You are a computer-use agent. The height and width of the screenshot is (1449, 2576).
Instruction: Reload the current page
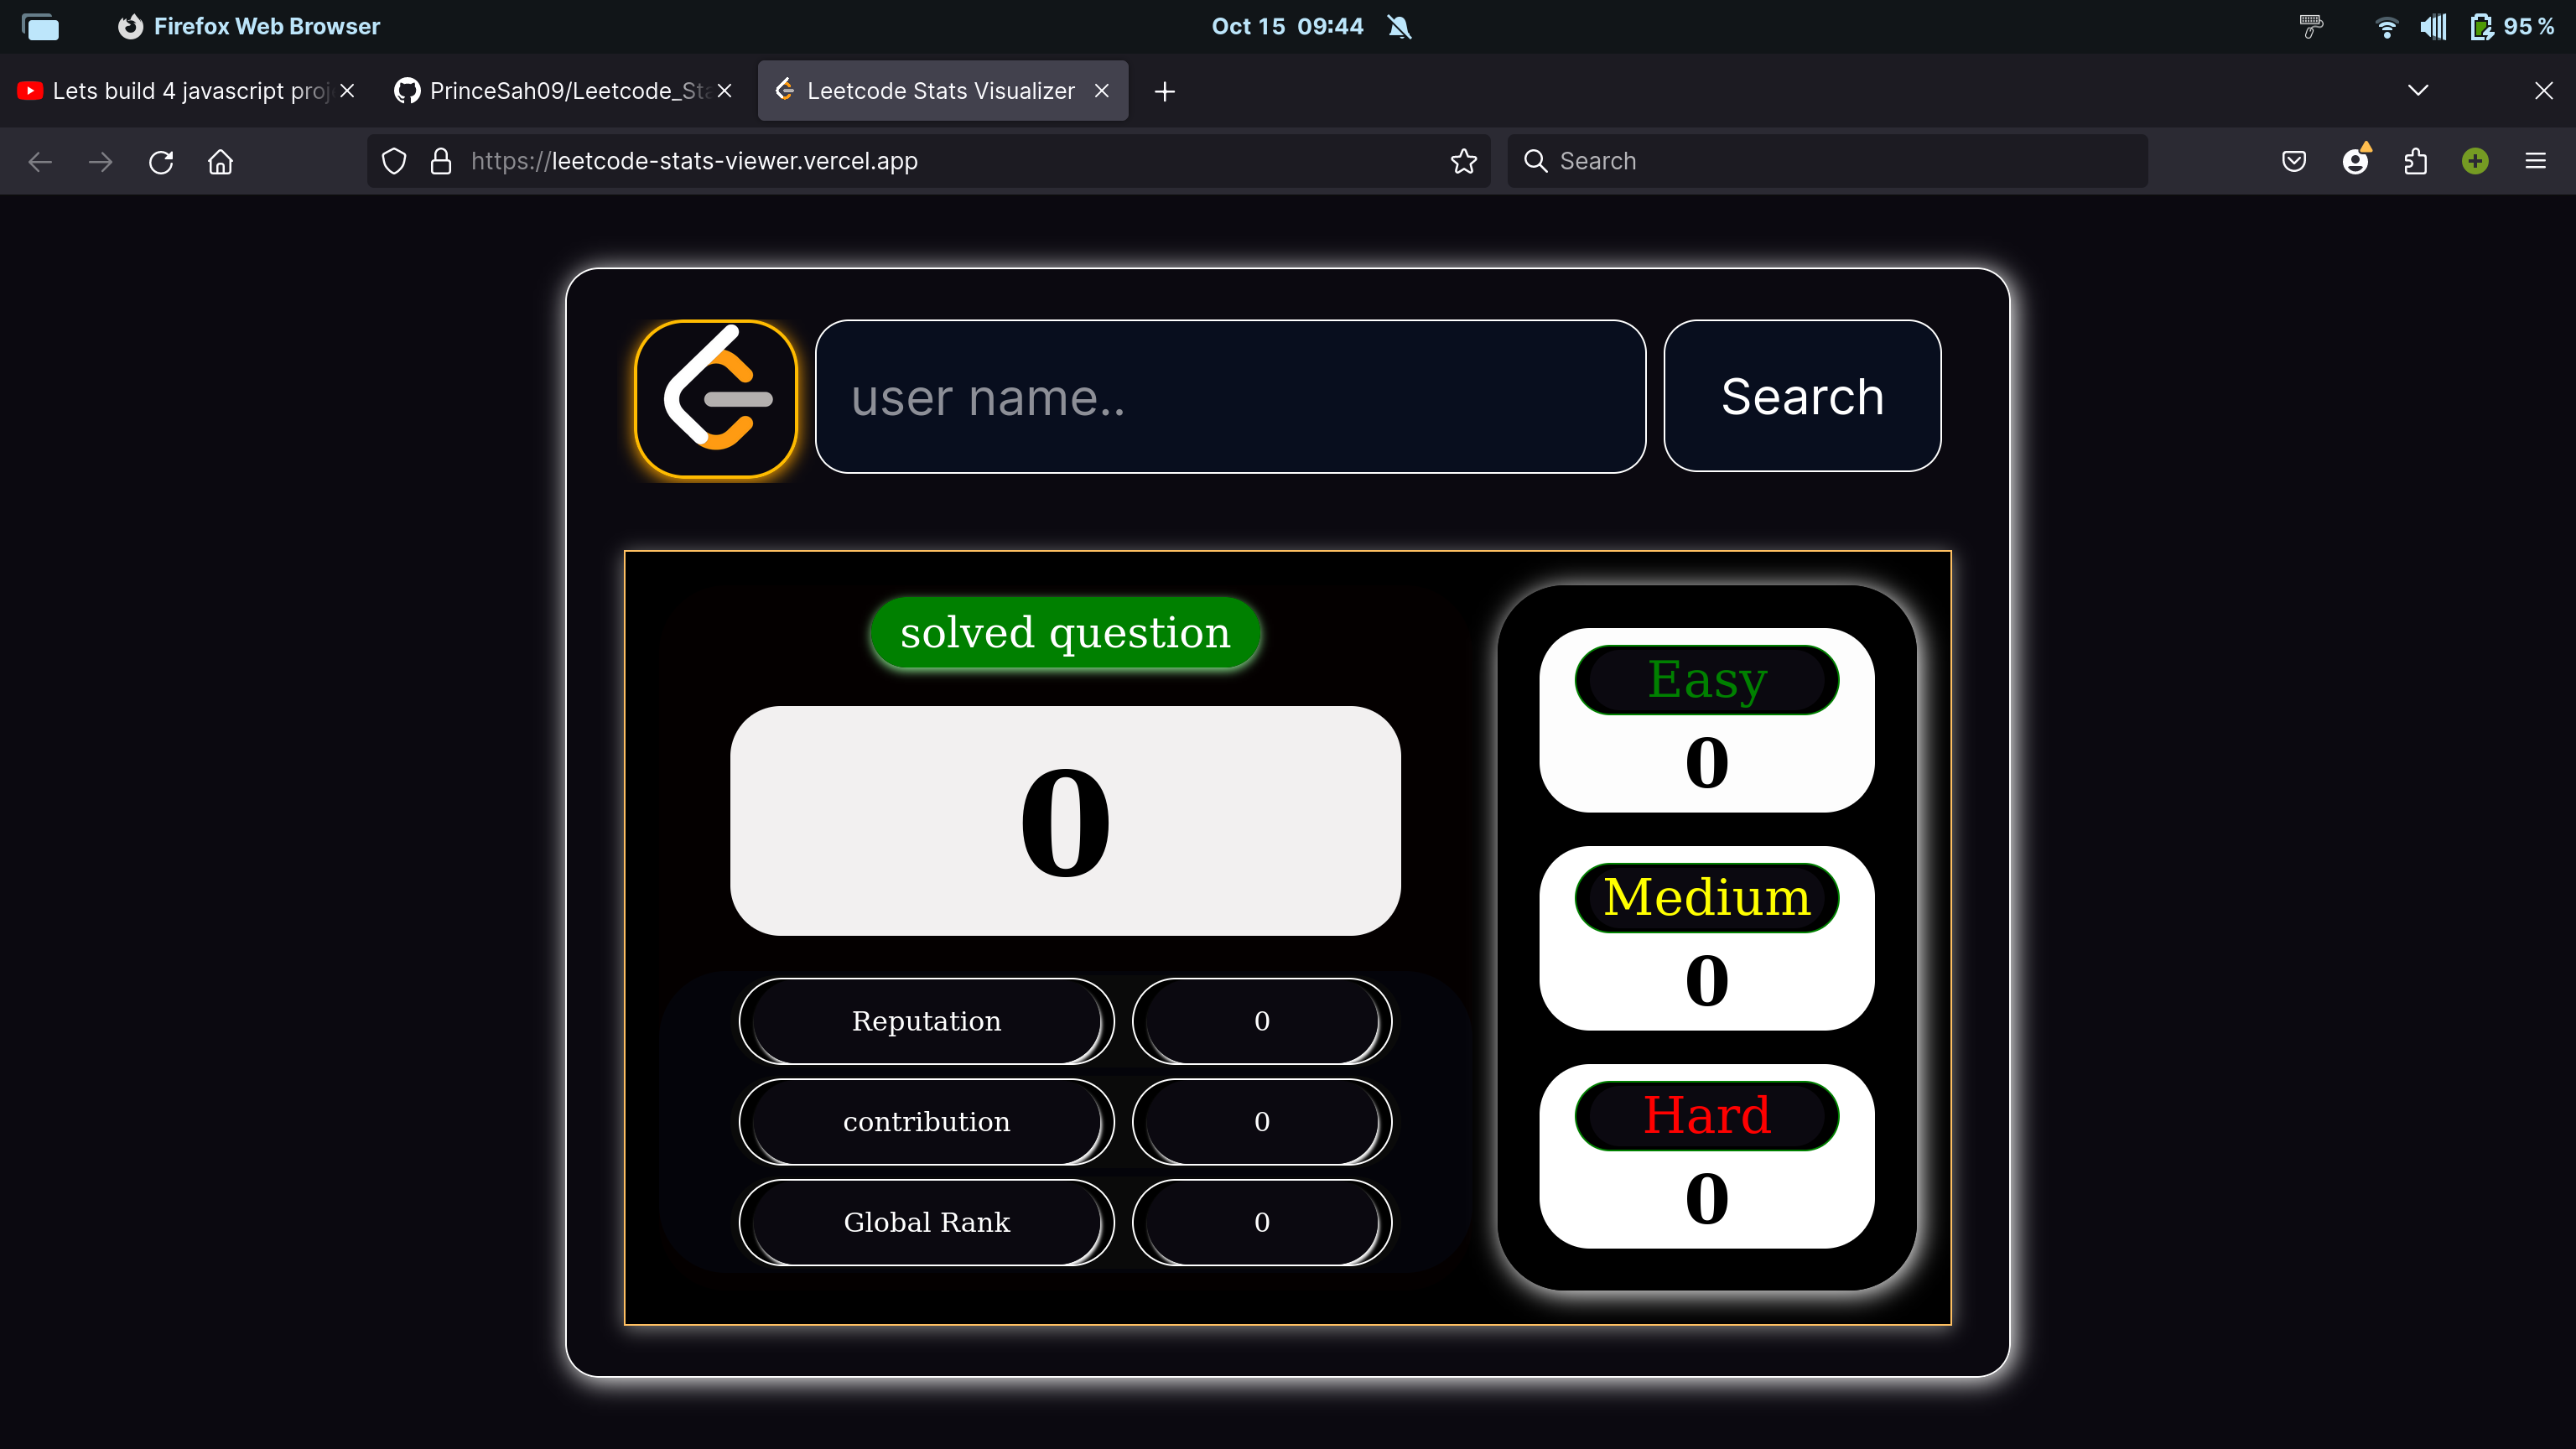pyautogui.click(x=161, y=161)
